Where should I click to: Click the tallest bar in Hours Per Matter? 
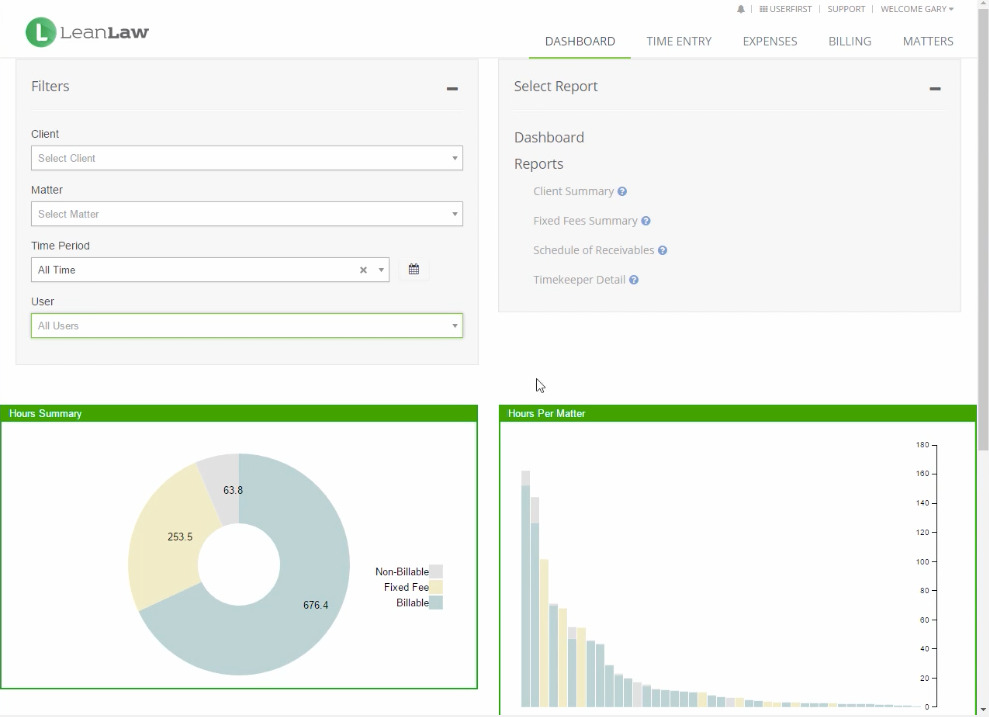pos(525,588)
